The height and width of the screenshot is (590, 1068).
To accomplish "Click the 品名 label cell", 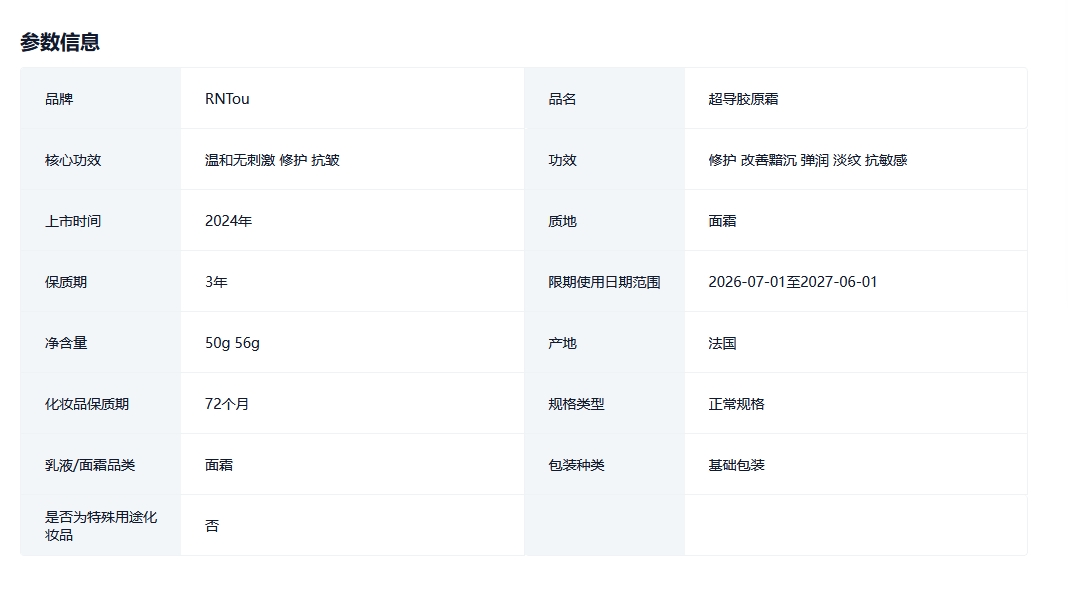I will [562, 99].
